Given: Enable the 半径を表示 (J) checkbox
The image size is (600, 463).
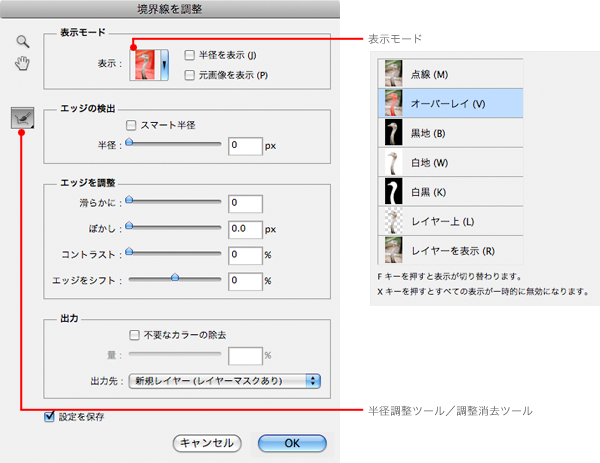Looking at the screenshot, I should (x=190, y=55).
